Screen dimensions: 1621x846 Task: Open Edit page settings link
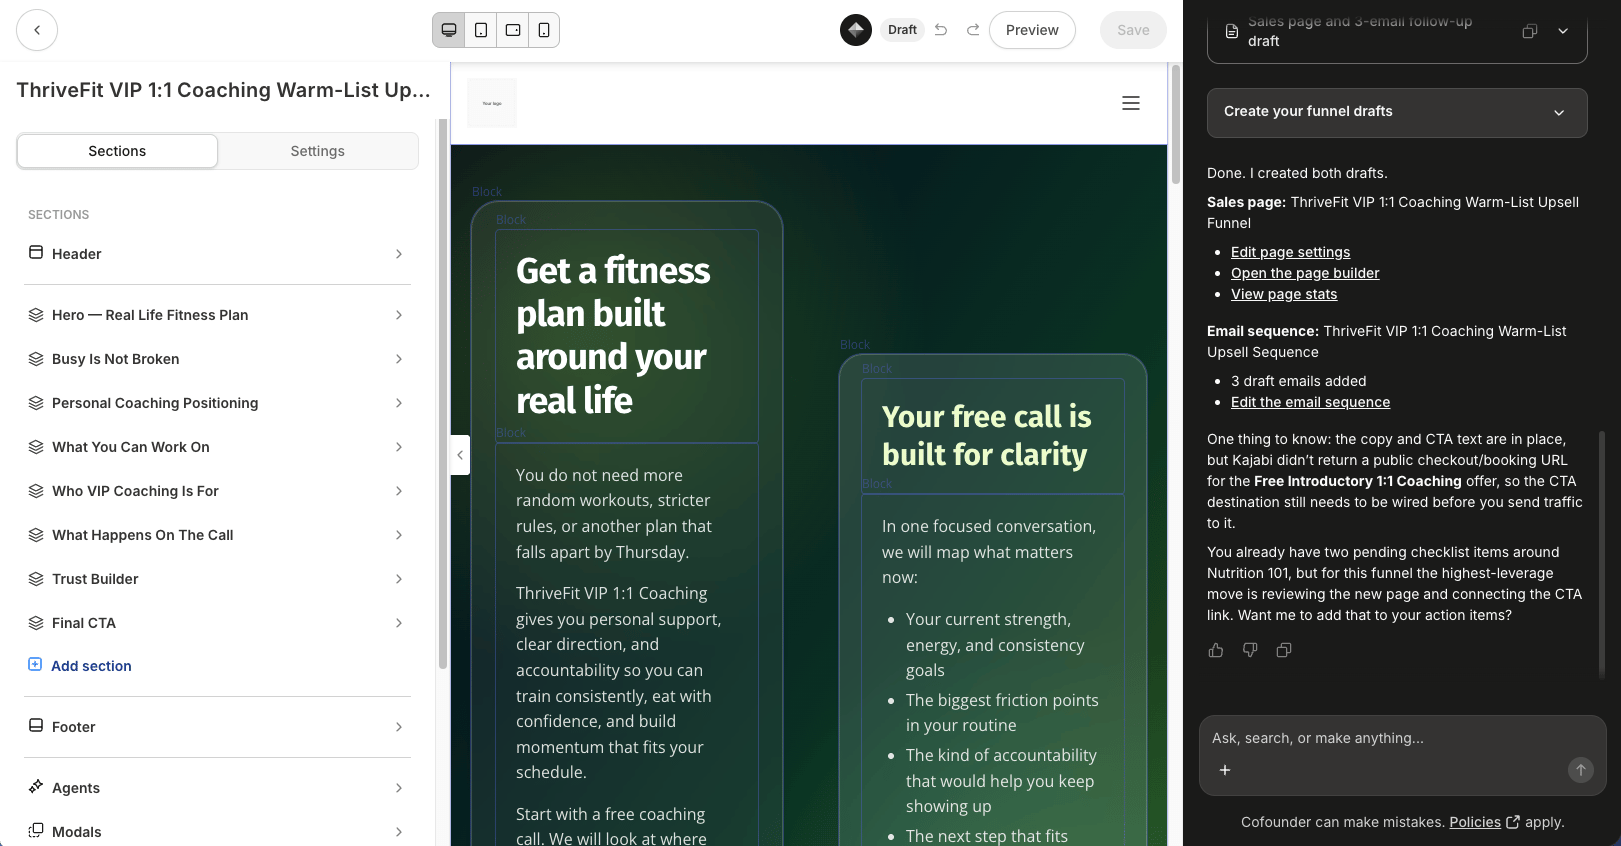(1290, 252)
